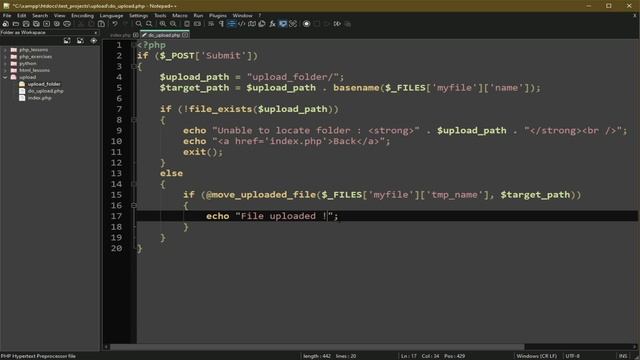
Task: Click the Paste toolbar icon
Action: tap(101, 24)
